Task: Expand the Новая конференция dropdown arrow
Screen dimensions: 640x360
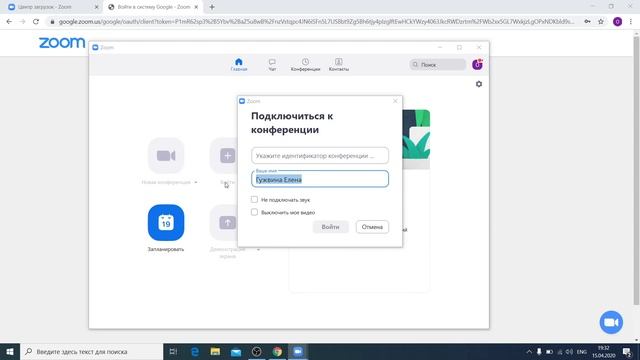Action: tap(196, 182)
